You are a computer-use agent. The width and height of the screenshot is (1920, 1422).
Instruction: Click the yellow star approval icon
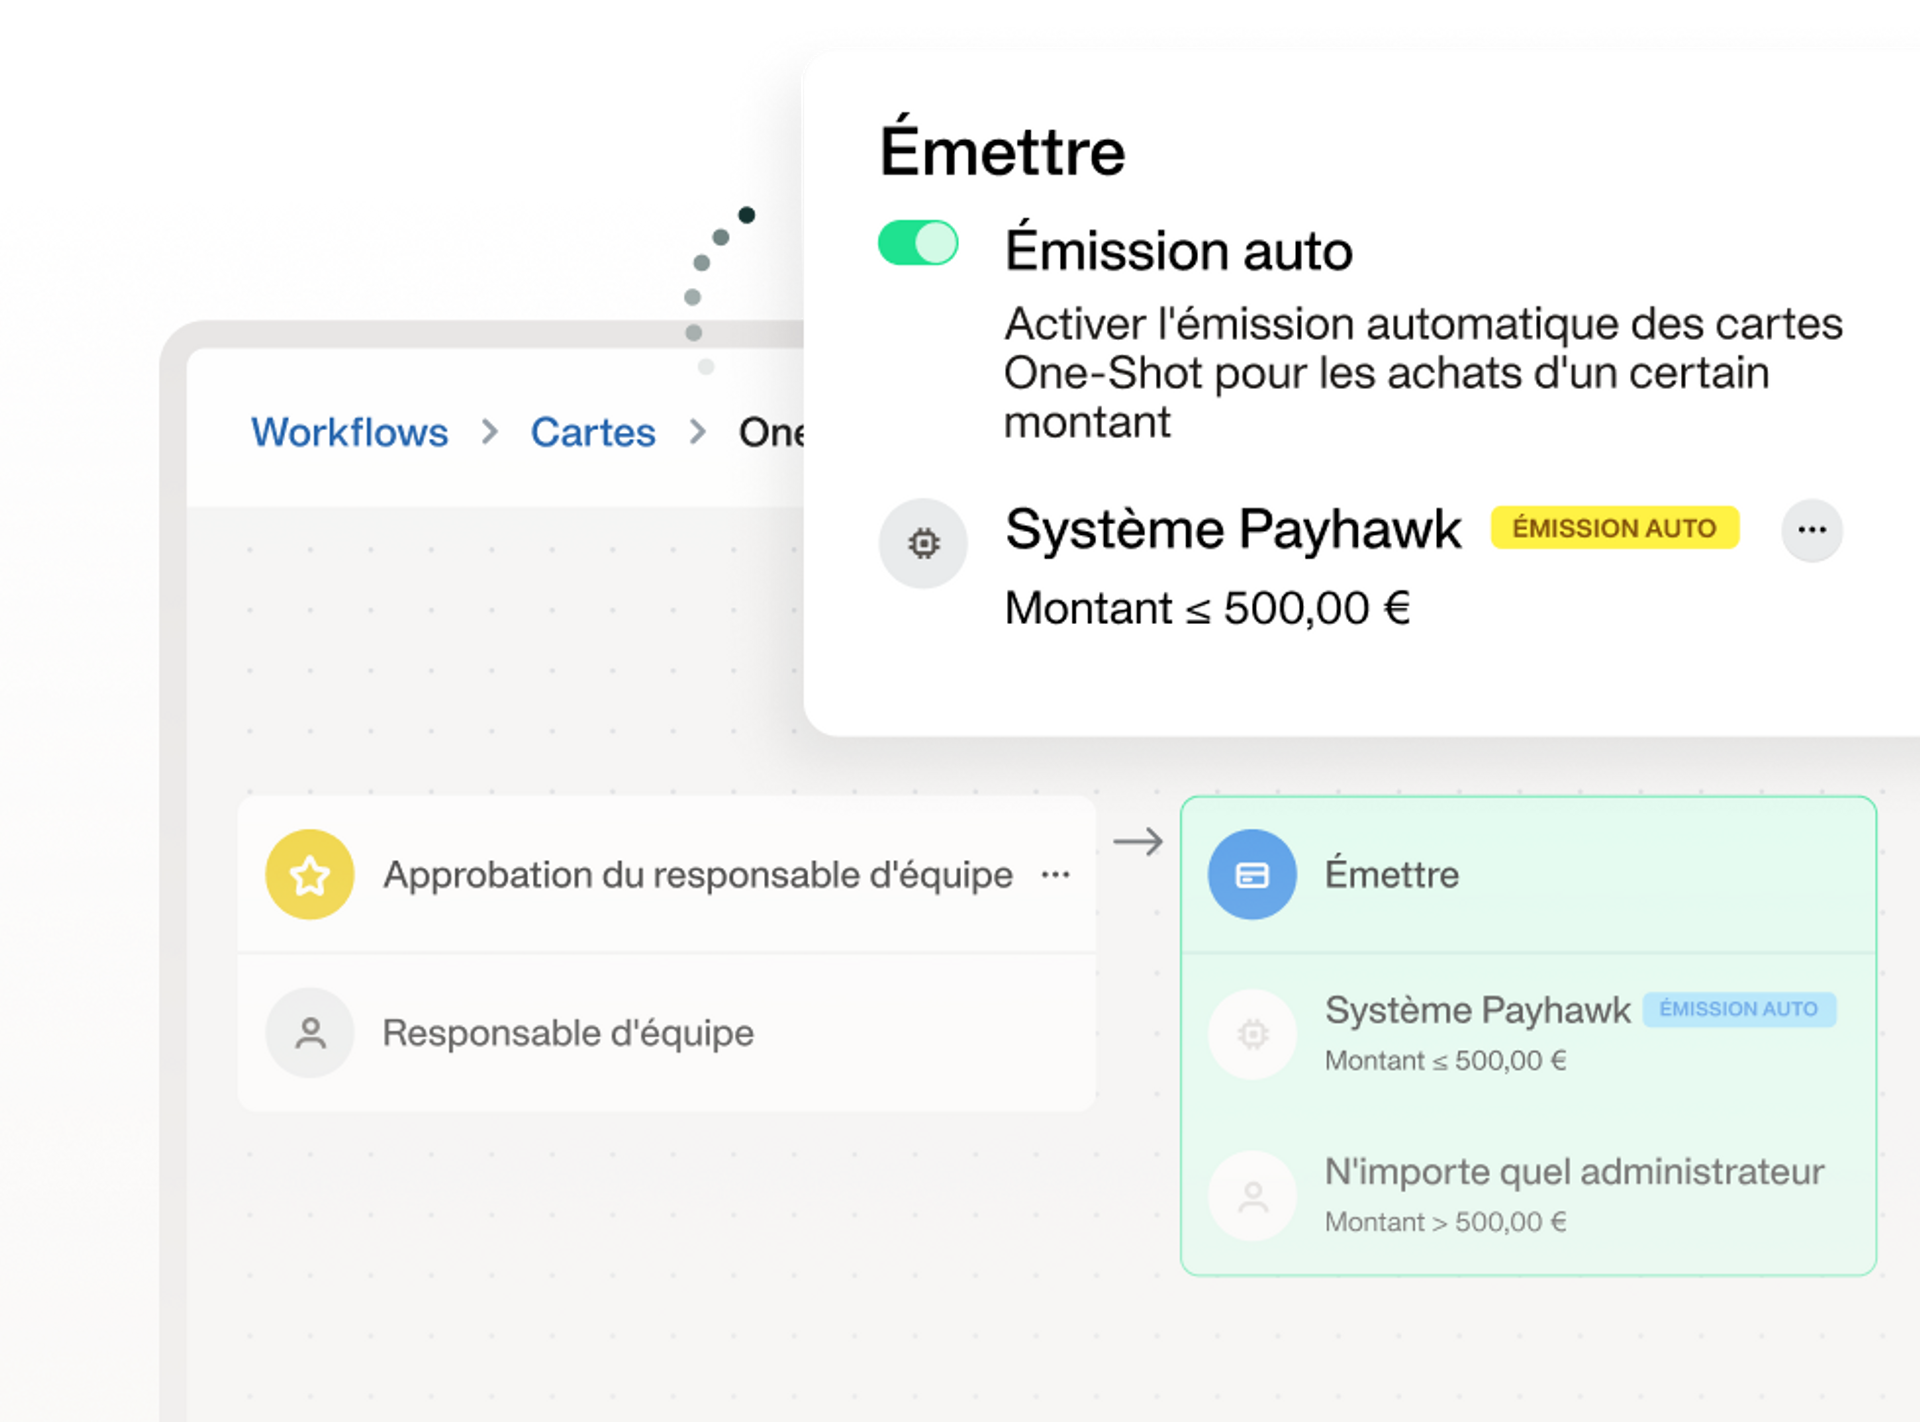pos(310,874)
